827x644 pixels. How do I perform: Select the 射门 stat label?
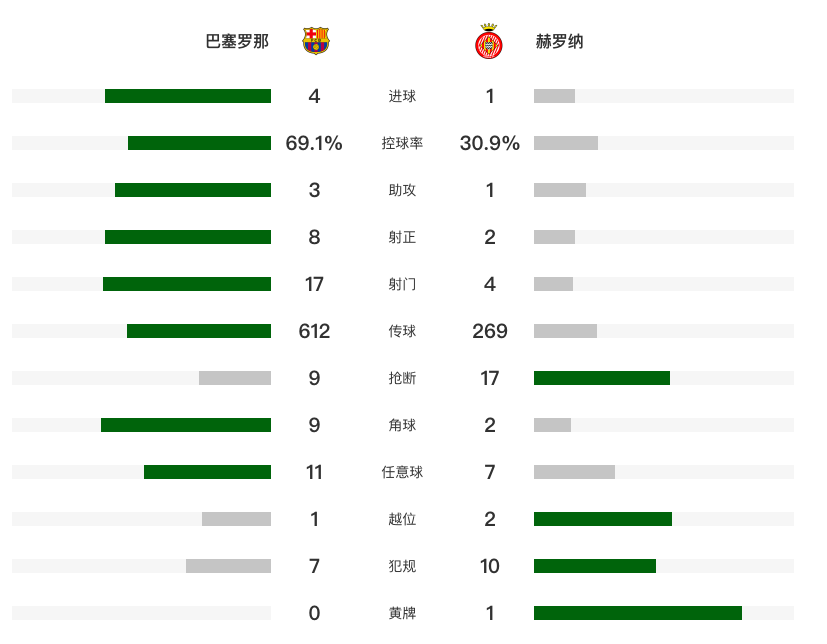402,284
